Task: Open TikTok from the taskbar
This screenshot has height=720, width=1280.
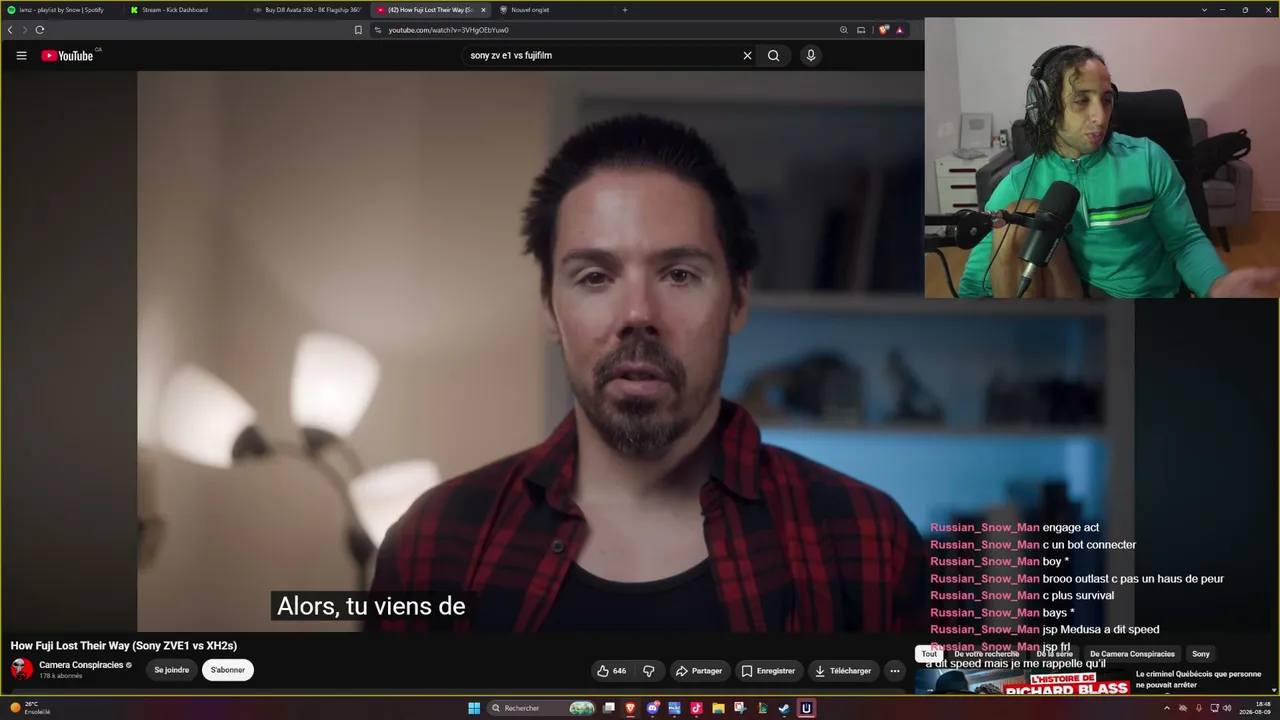Action: pyautogui.click(x=697, y=708)
